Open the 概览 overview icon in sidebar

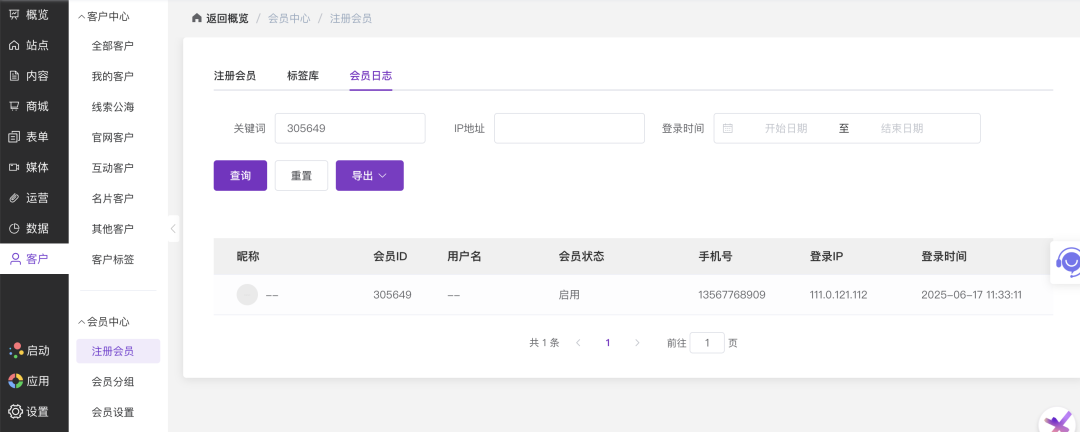click(15, 15)
